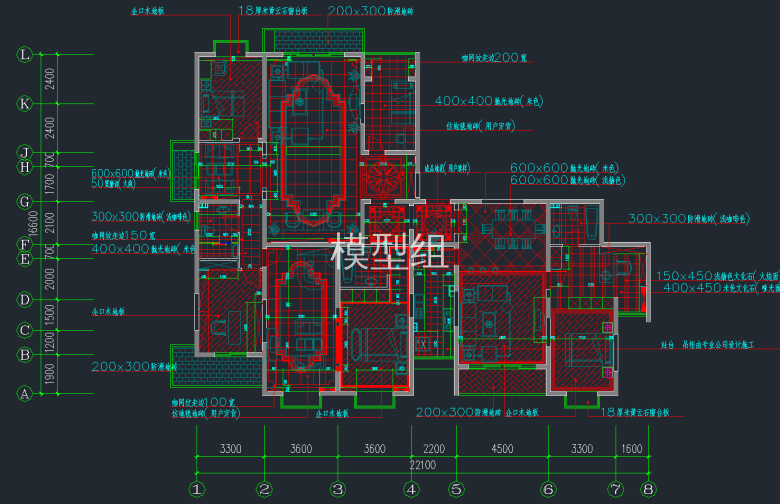Select the D grid axis bubble
This screenshot has height=504, width=780.
pos(25,299)
